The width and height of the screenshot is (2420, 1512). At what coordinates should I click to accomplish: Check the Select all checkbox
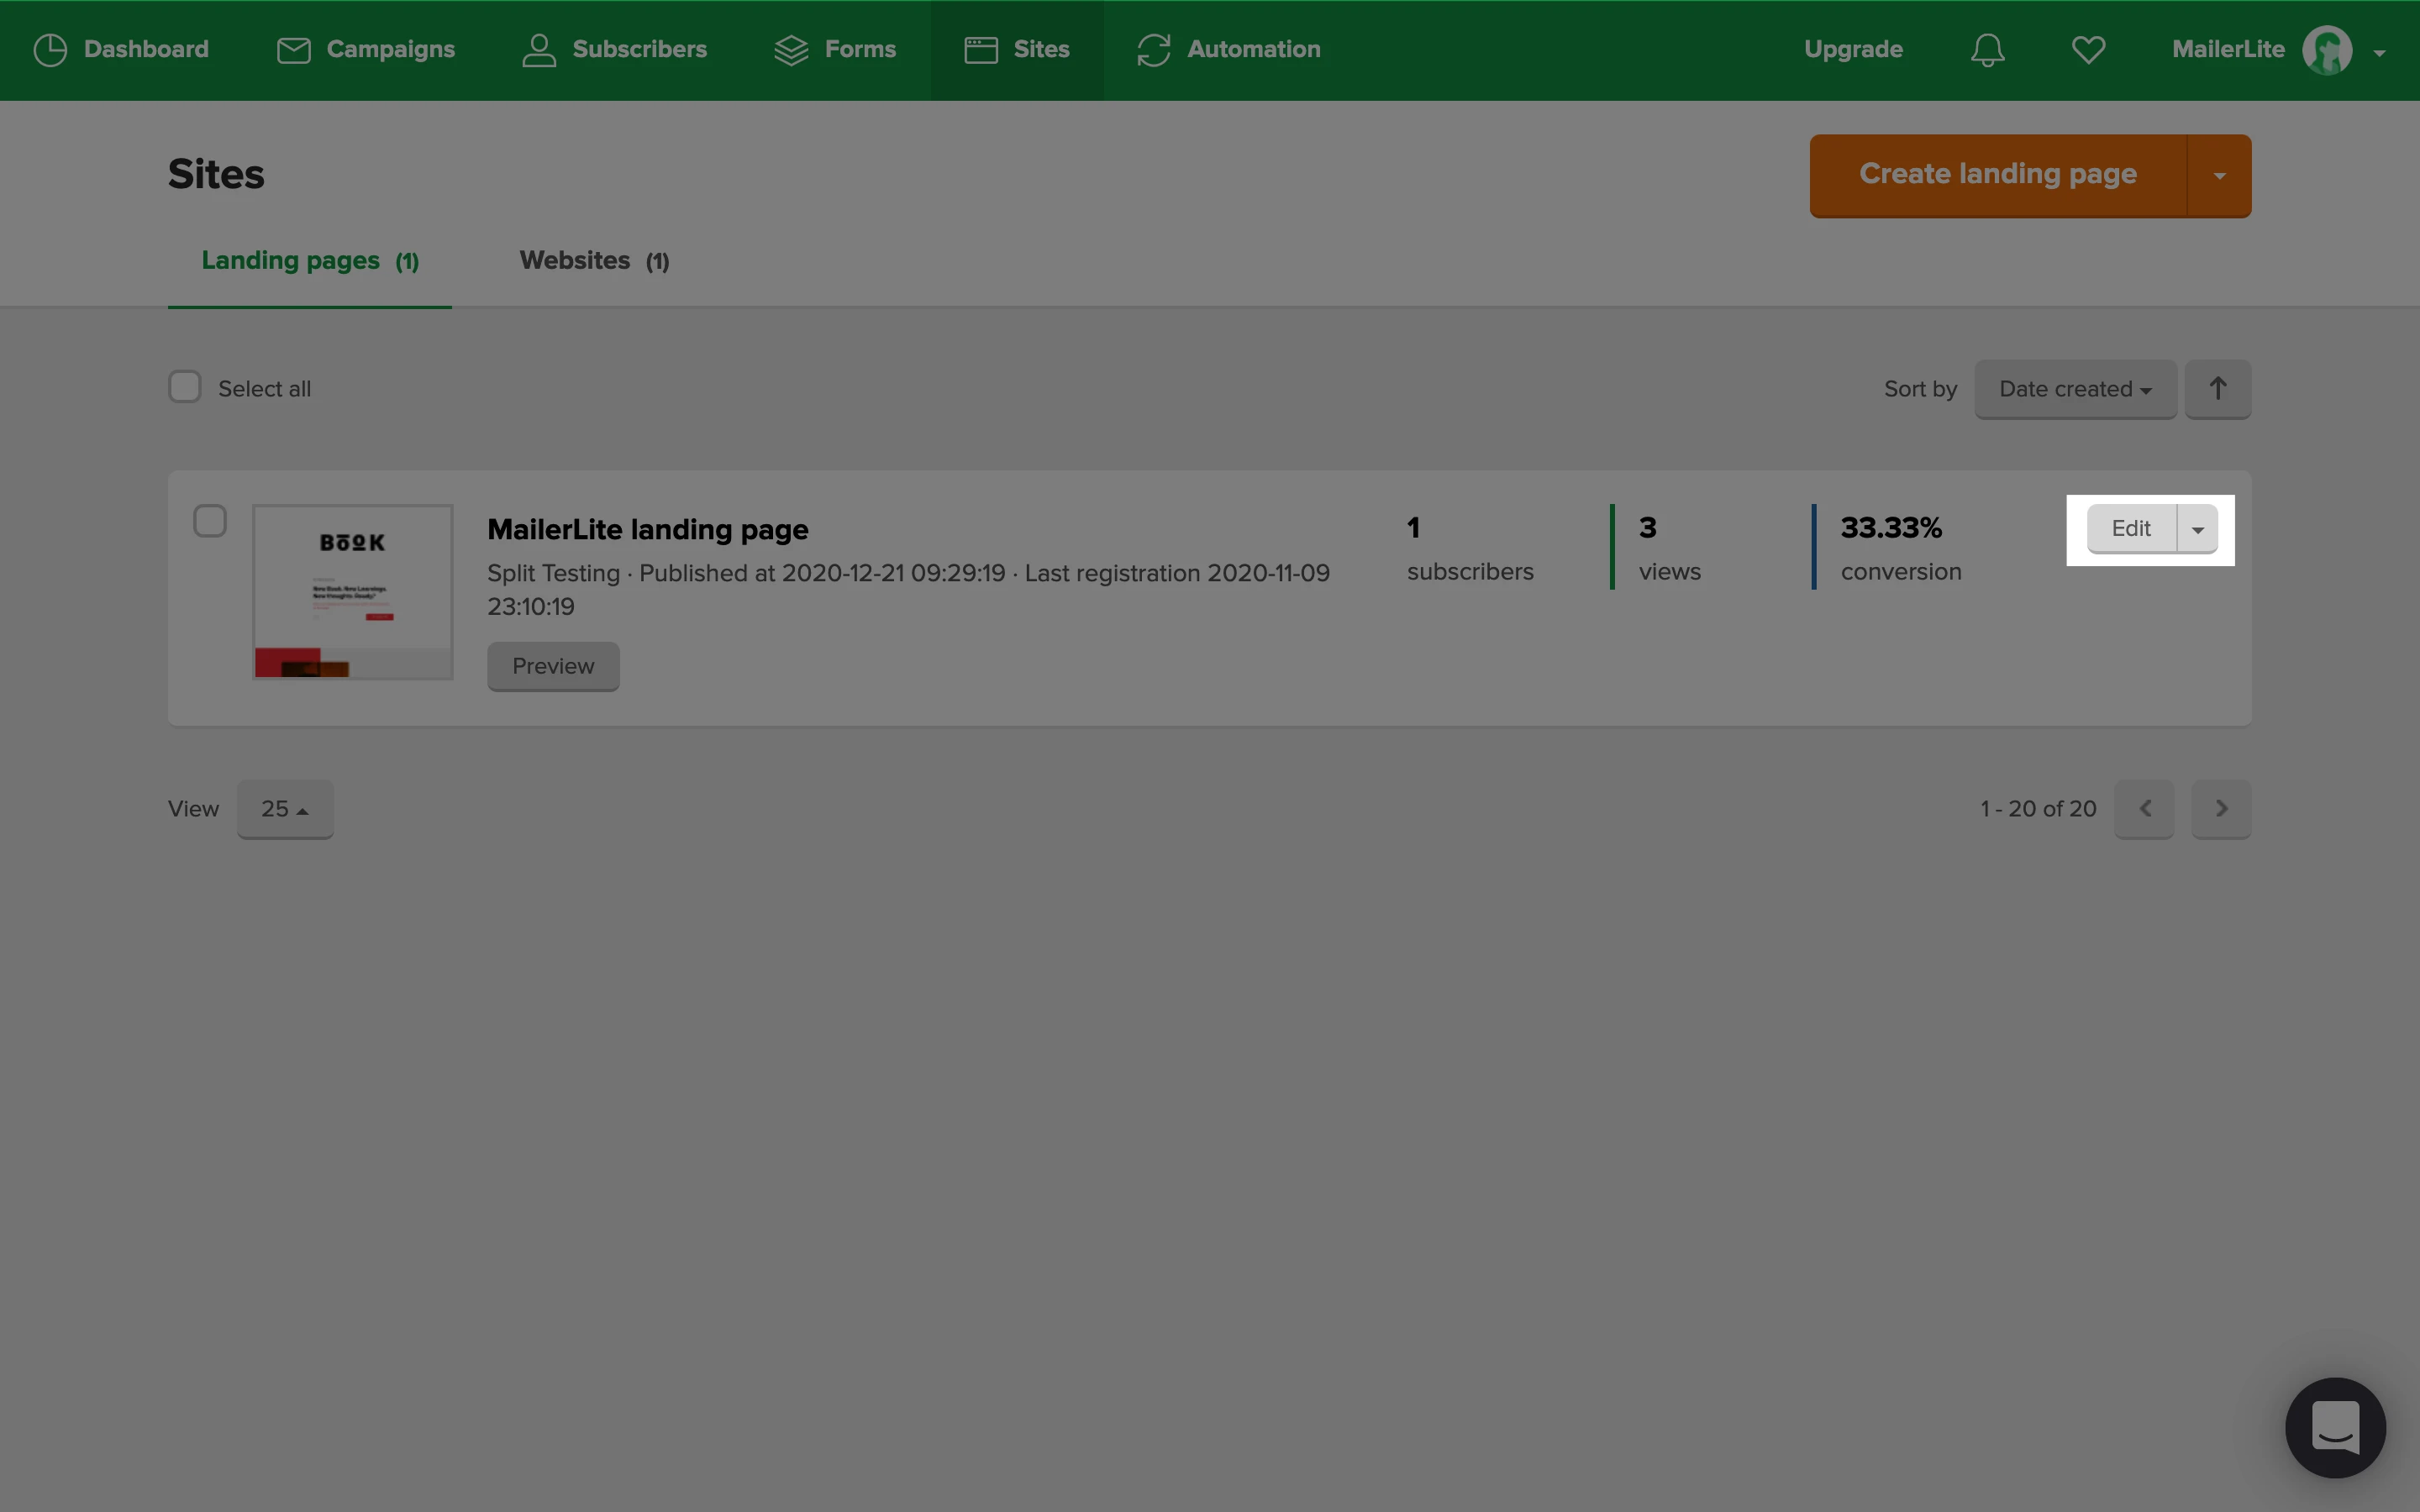coord(185,387)
